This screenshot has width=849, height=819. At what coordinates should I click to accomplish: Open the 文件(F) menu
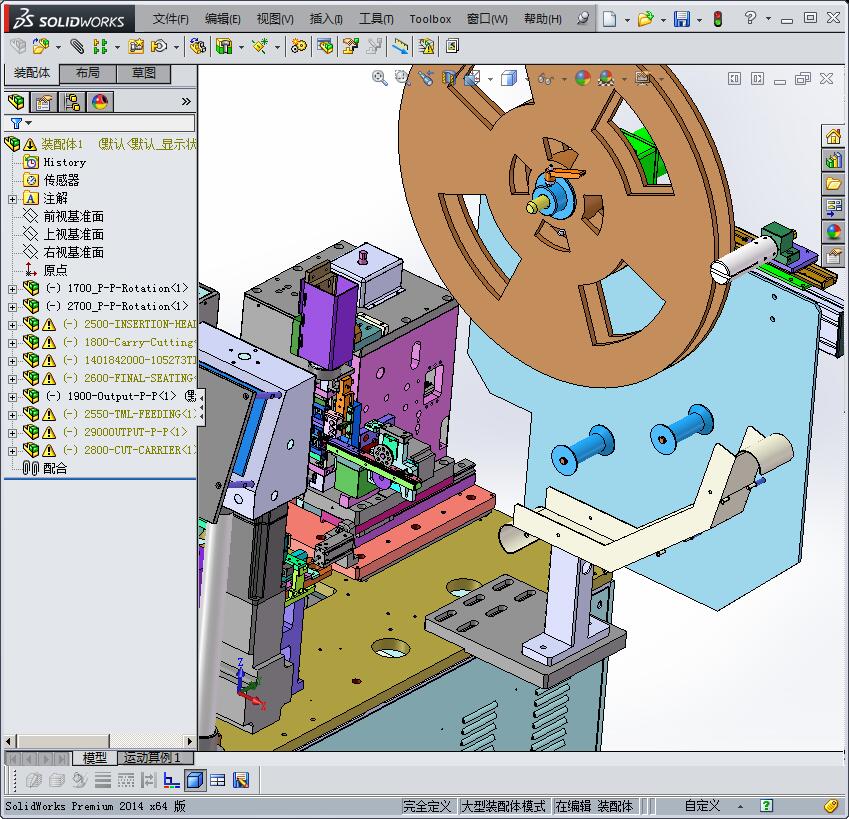click(171, 19)
